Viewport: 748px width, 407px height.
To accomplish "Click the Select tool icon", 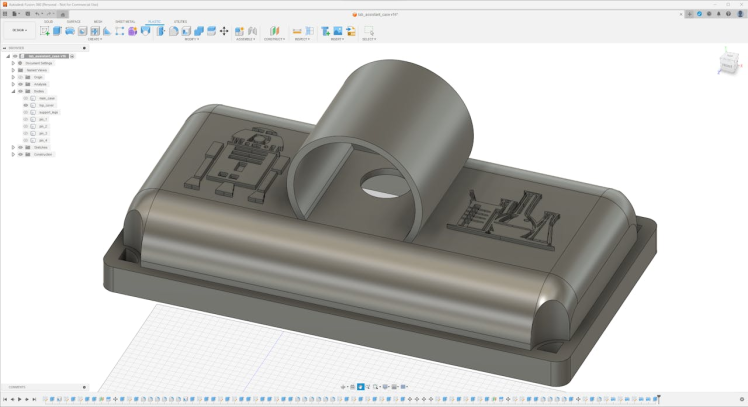I will 368,31.
